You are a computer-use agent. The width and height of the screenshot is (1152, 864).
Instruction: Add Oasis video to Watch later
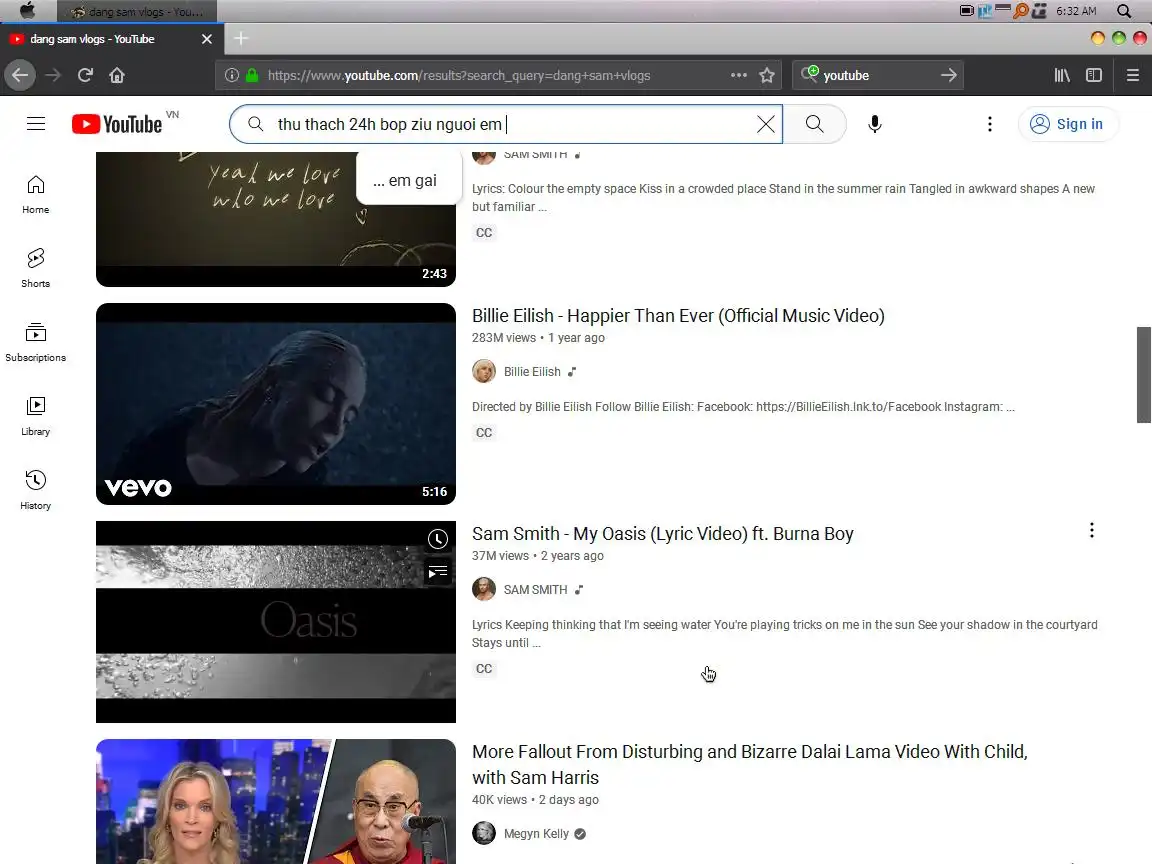pos(438,539)
